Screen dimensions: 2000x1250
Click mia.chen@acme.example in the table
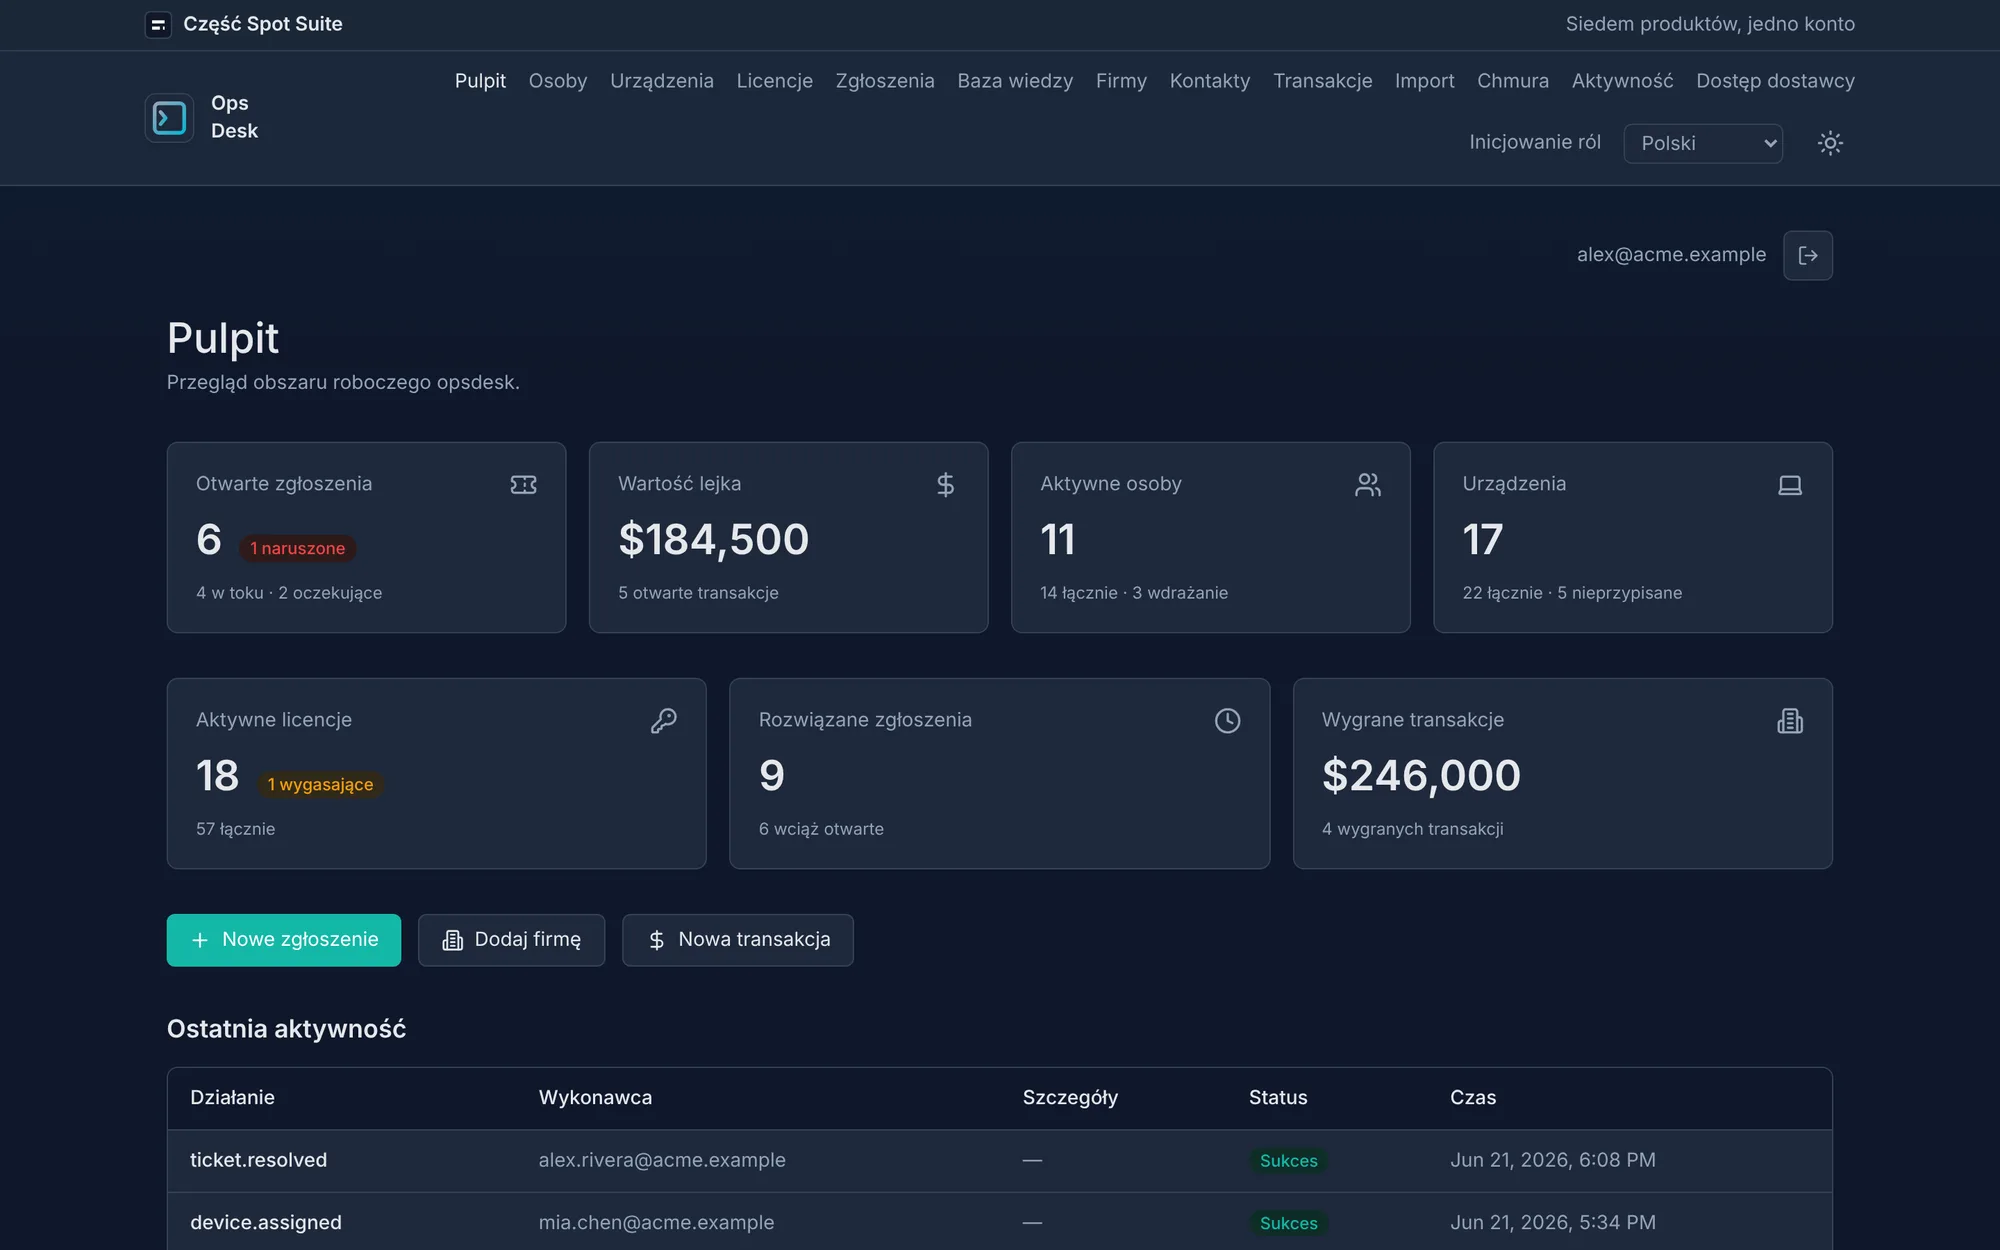pos(656,1222)
